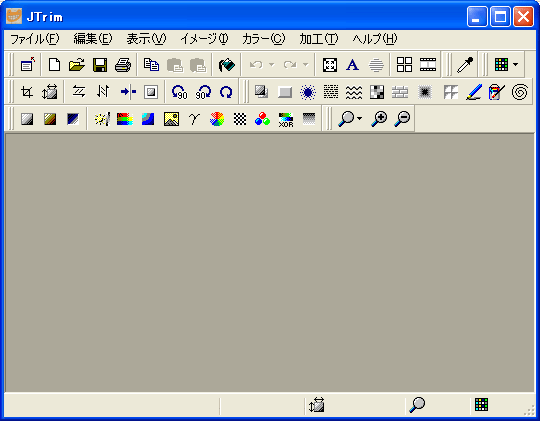This screenshot has width=540, height=421.
Task: Open the イメージ(I) menu
Action: (204, 39)
